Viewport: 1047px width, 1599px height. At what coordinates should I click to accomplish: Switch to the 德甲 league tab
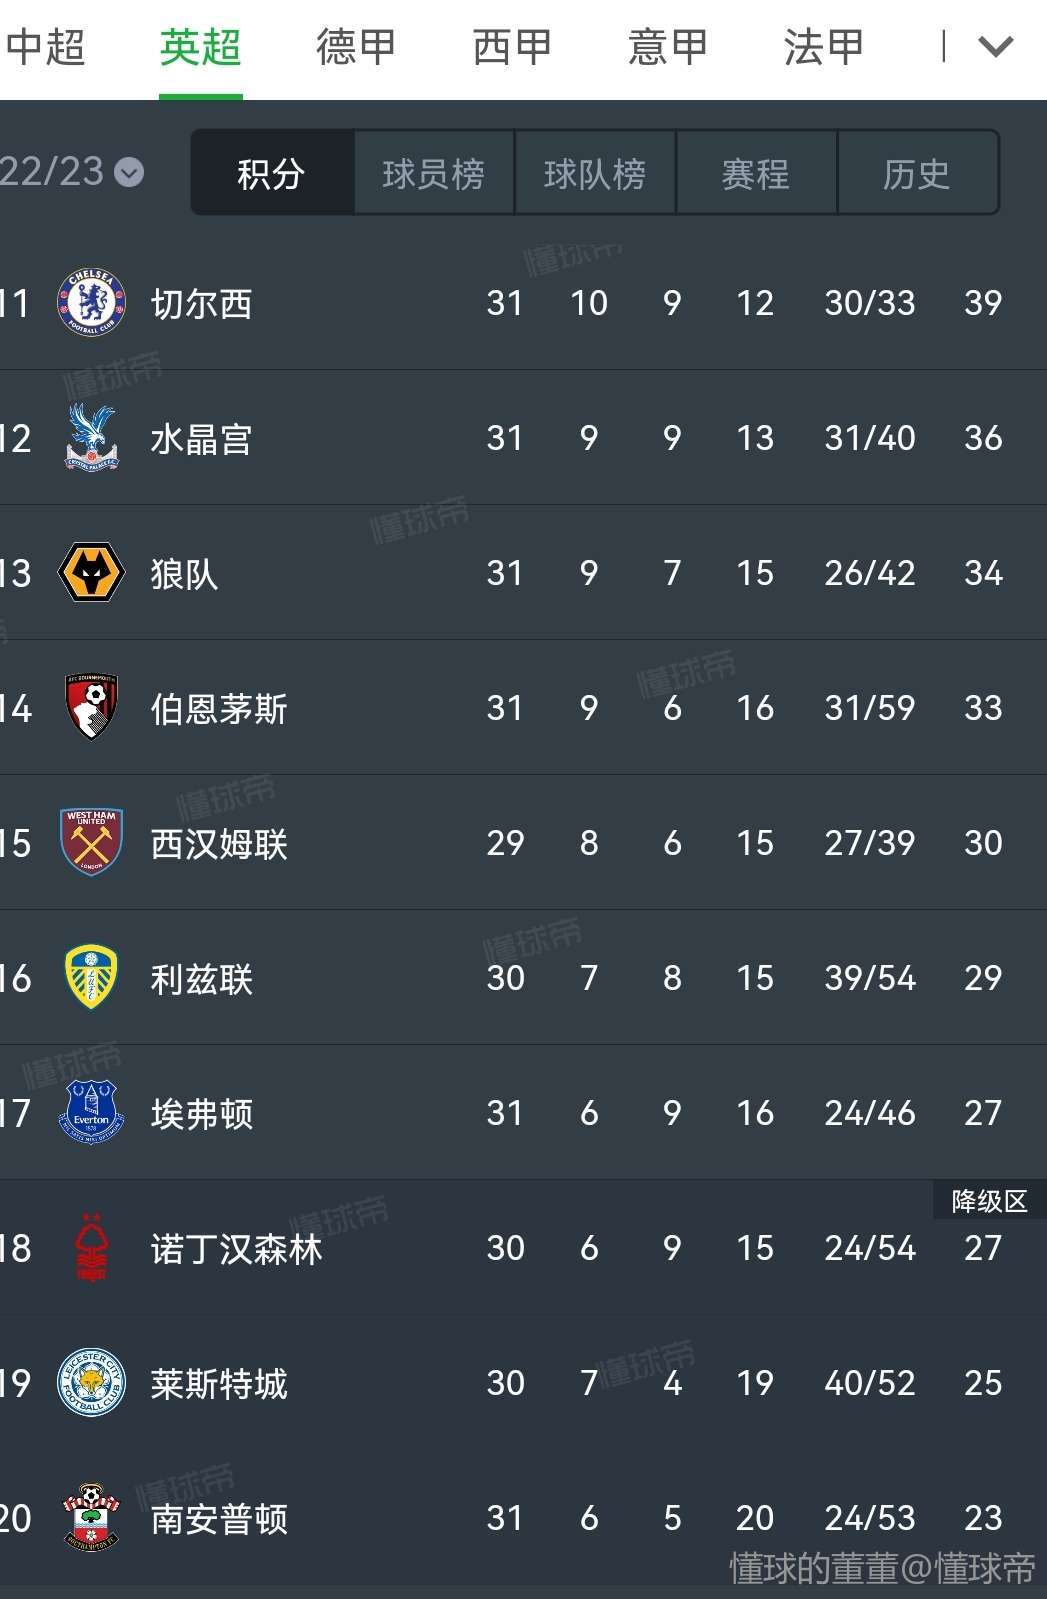[x=356, y=47]
